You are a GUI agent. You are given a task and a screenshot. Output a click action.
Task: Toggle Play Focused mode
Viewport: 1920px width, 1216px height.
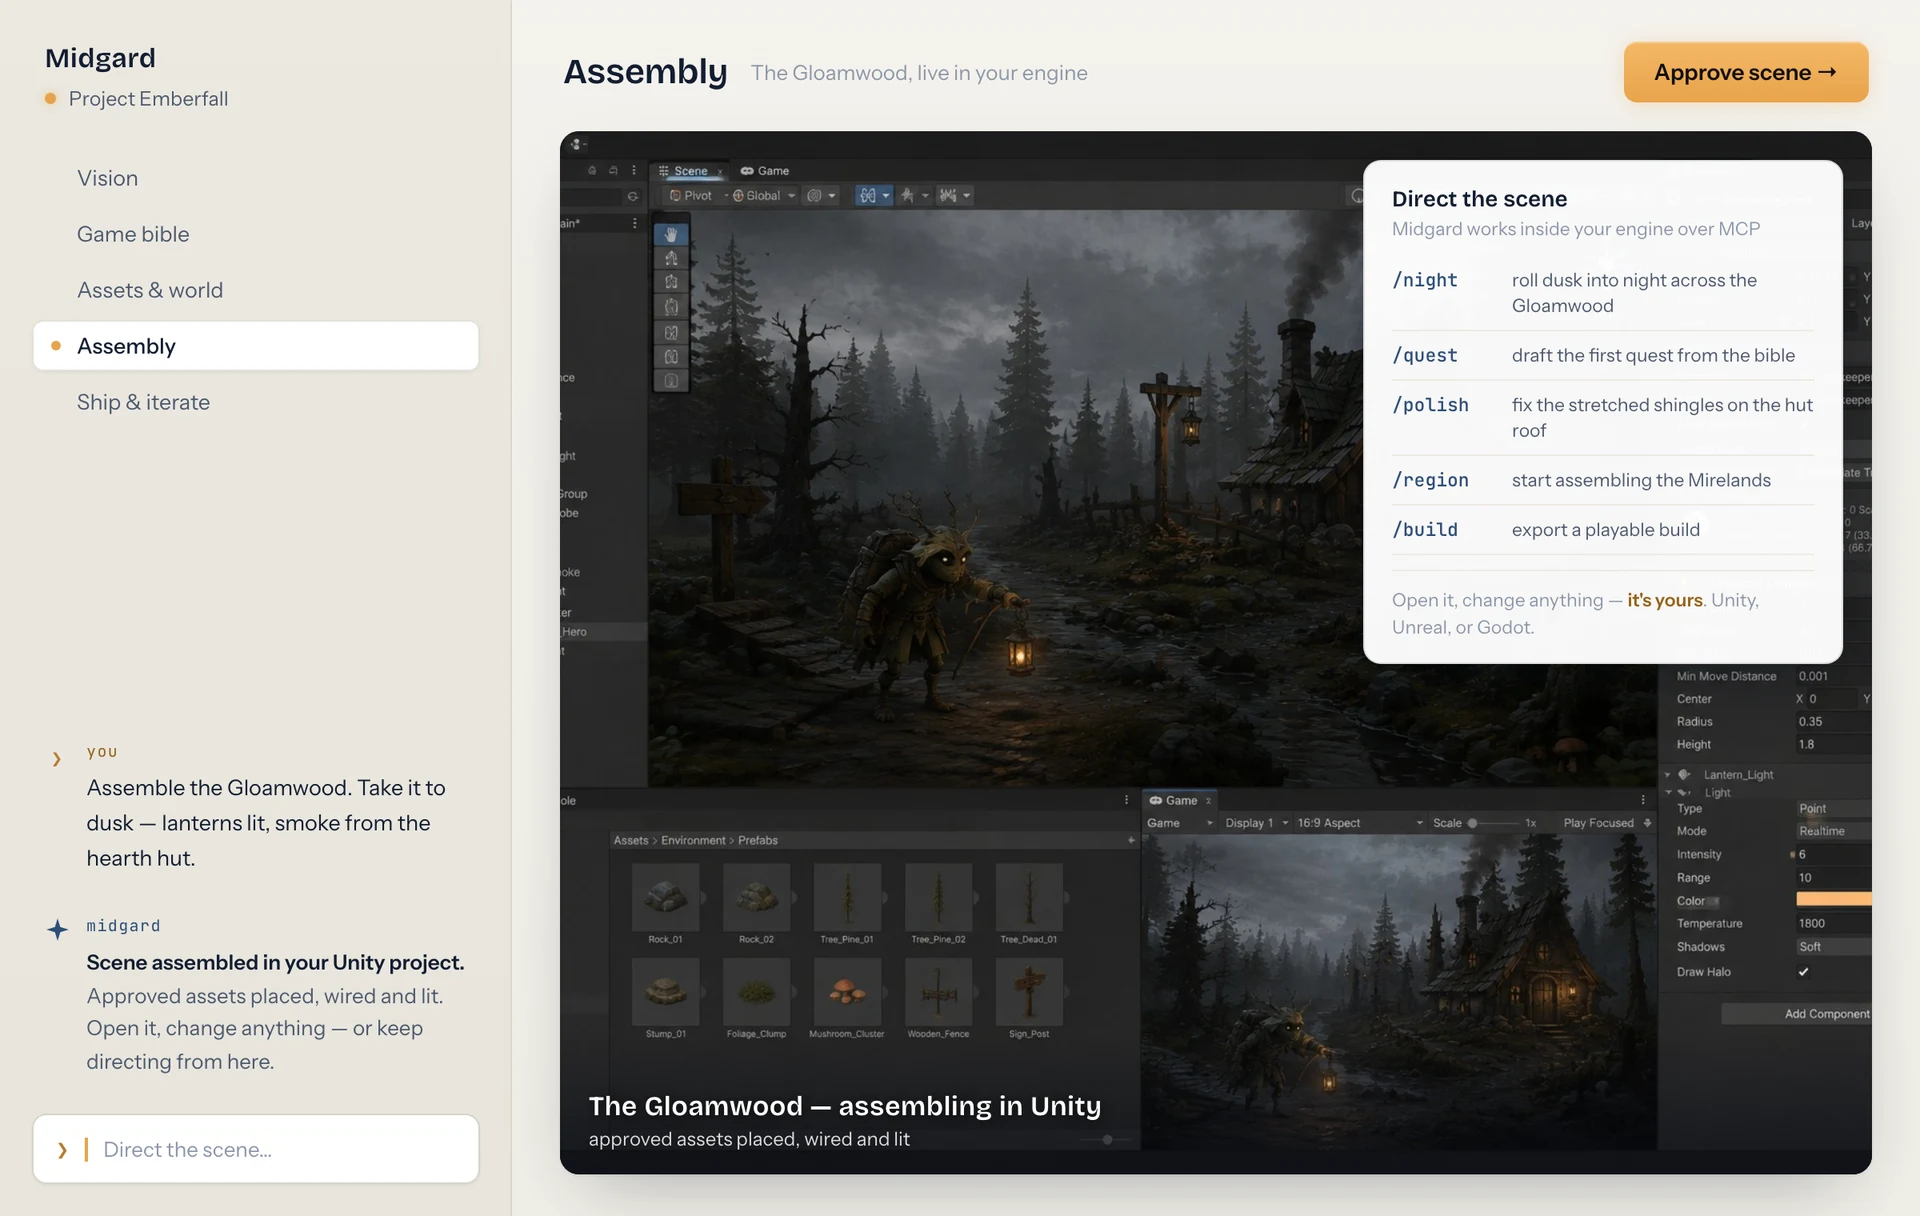point(1598,823)
